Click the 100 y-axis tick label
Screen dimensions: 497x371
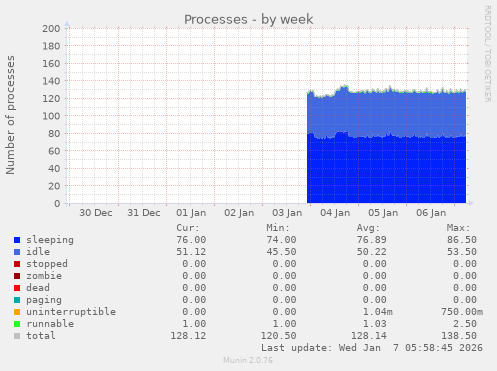pyautogui.click(x=51, y=116)
